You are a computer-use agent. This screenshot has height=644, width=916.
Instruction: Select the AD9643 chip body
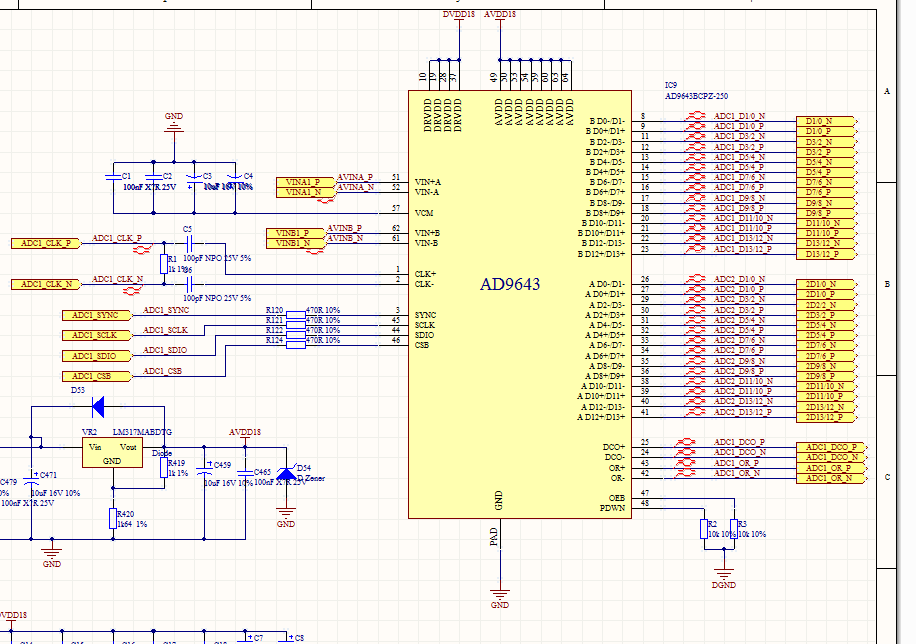519,304
